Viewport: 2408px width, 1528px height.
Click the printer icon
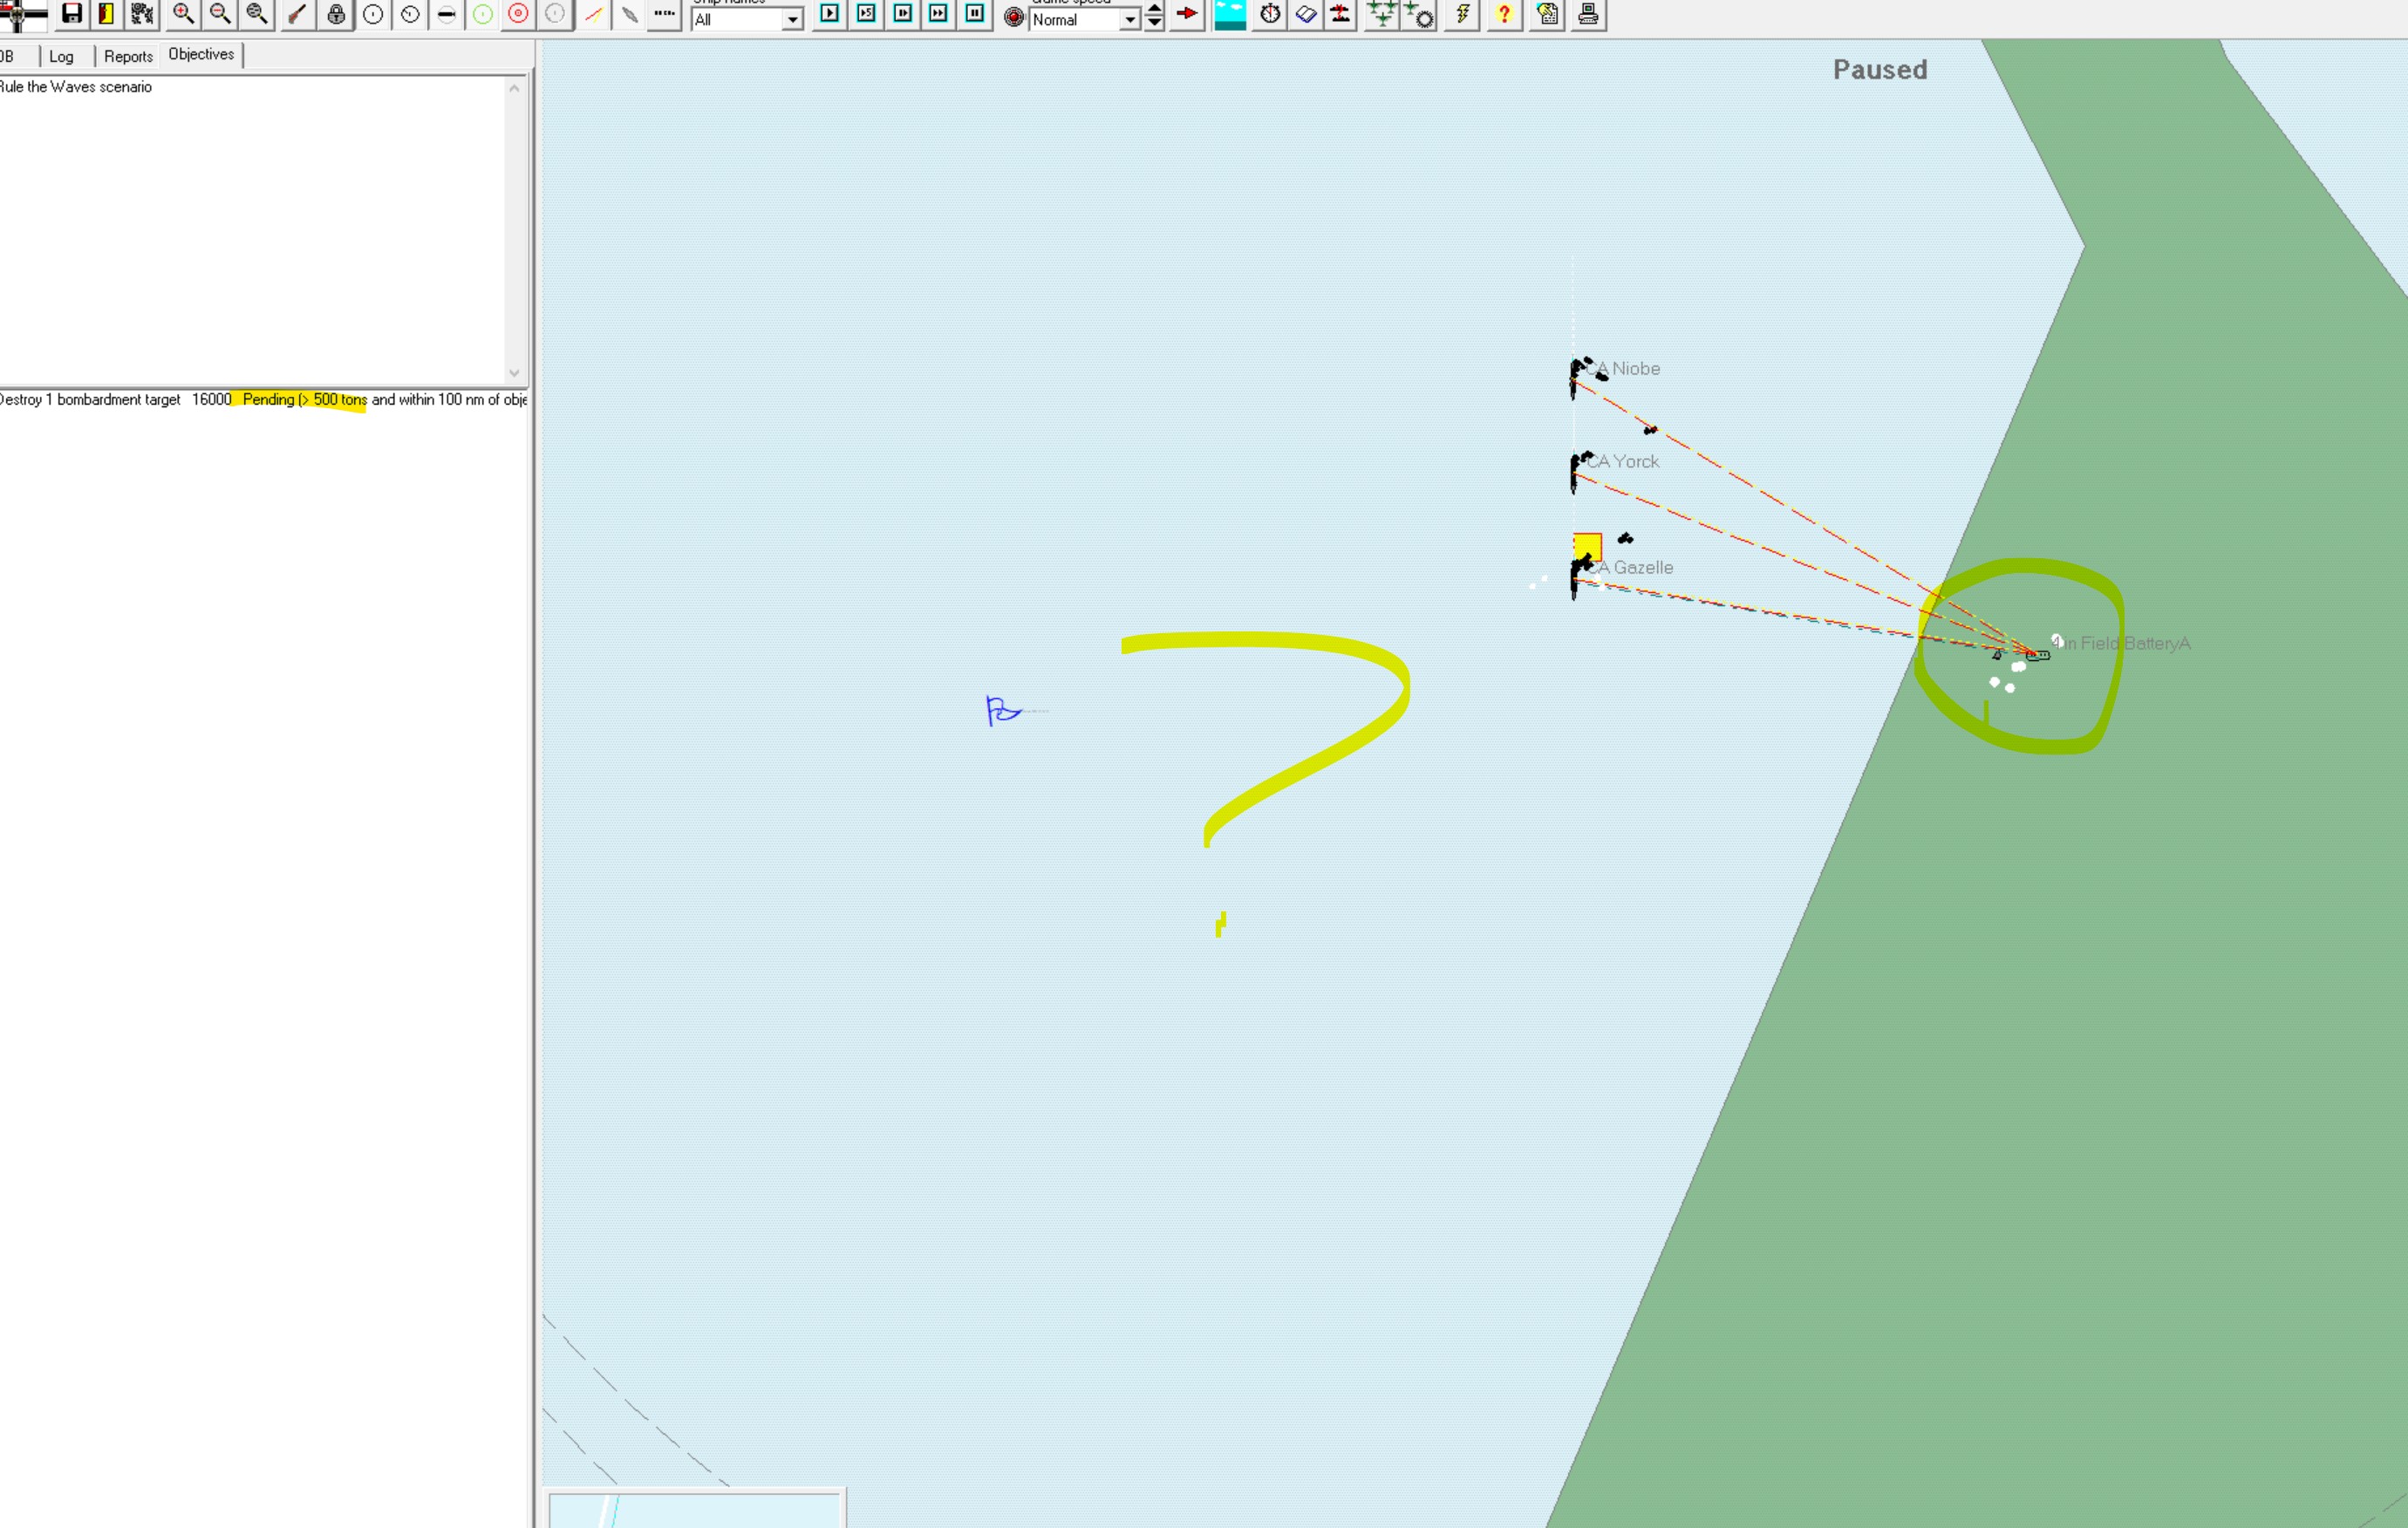click(1588, 14)
